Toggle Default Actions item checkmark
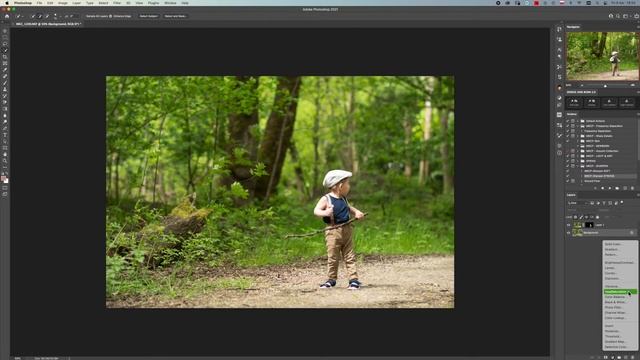The image size is (640, 360). pos(567,121)
